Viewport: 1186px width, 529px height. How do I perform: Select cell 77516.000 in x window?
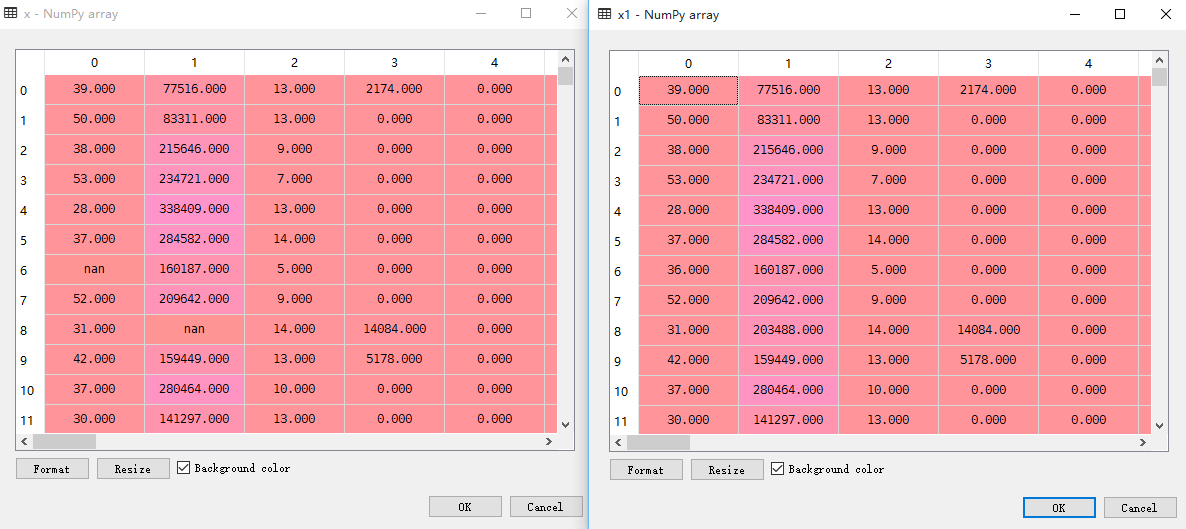click(x=194, y=89)
